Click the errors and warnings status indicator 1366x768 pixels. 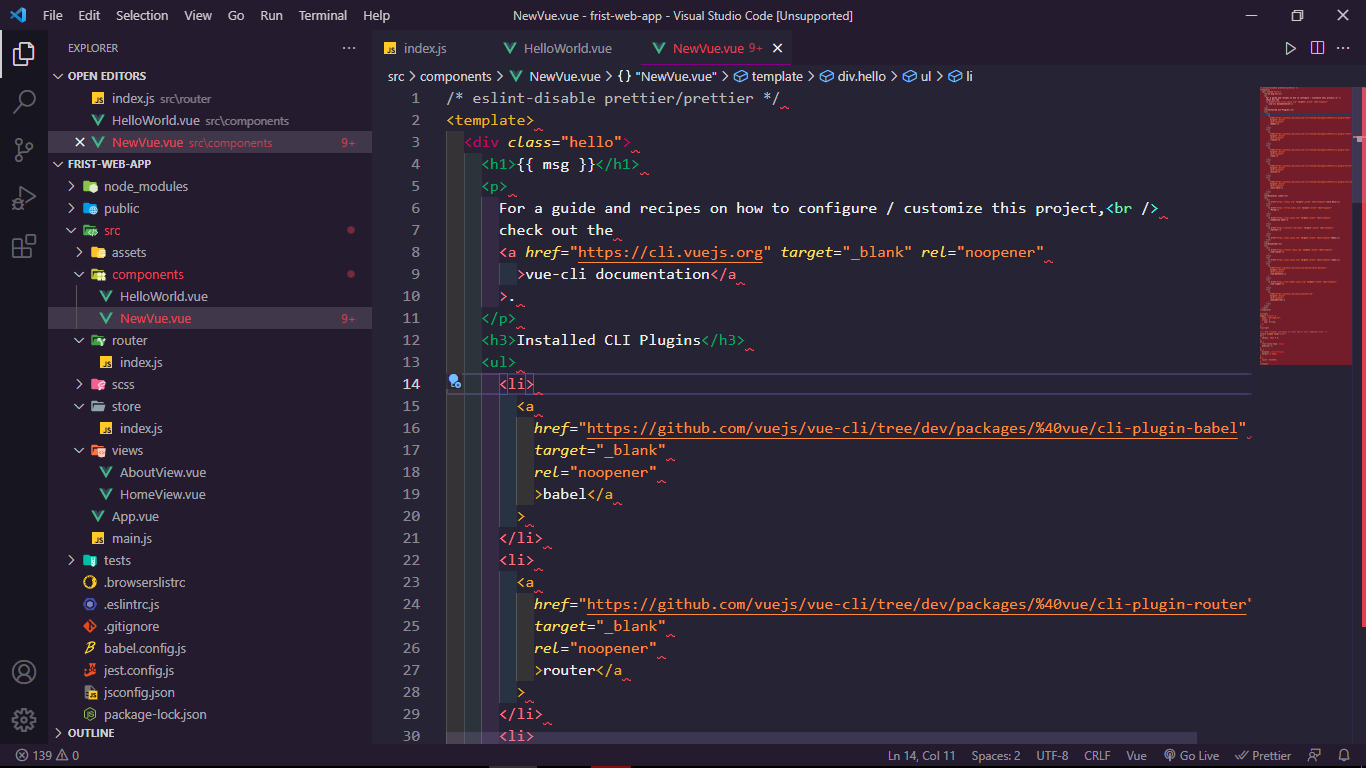(x=47, y=756)
